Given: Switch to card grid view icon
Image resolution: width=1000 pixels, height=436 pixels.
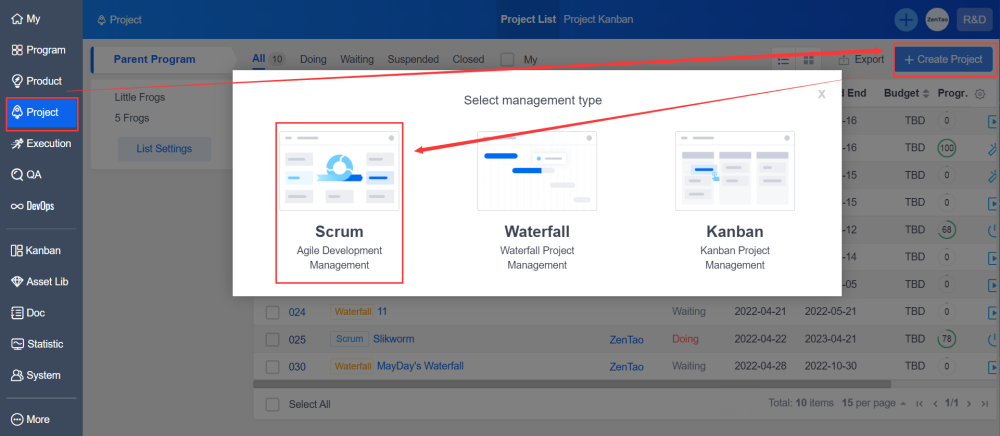Looking at the screenshot, I should click(808, 60).
